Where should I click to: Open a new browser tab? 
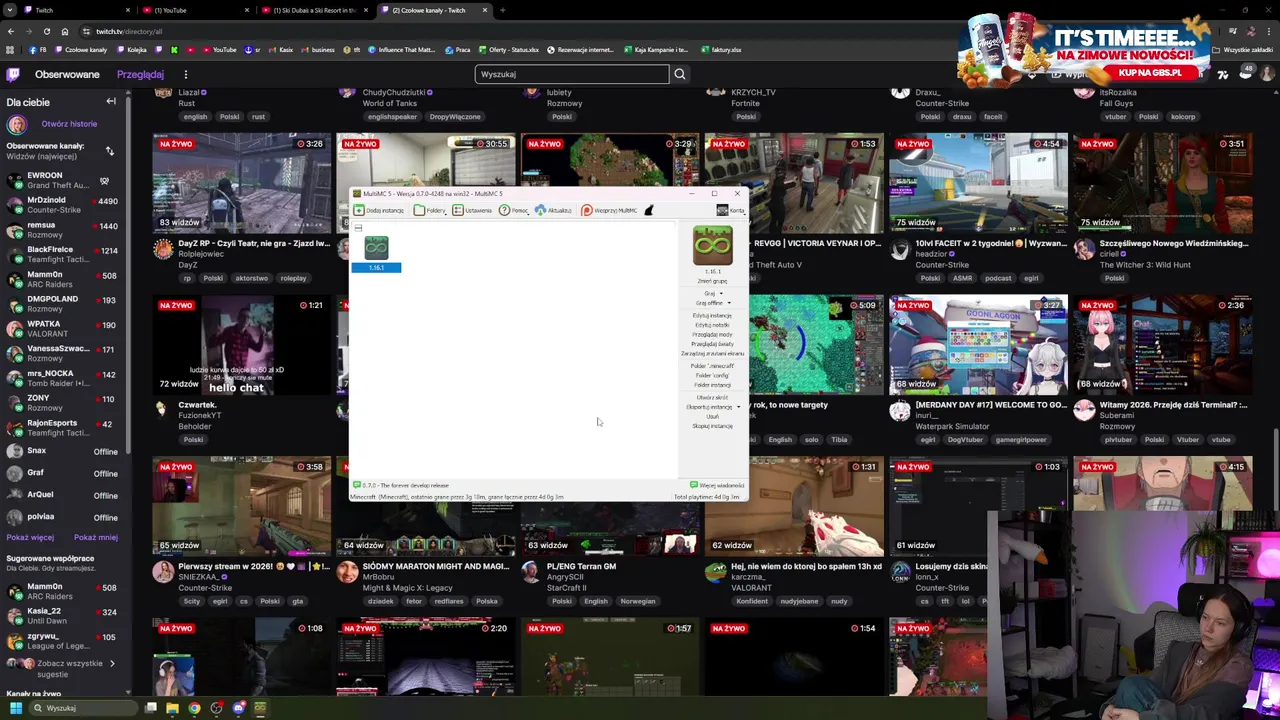click(502, 10)
